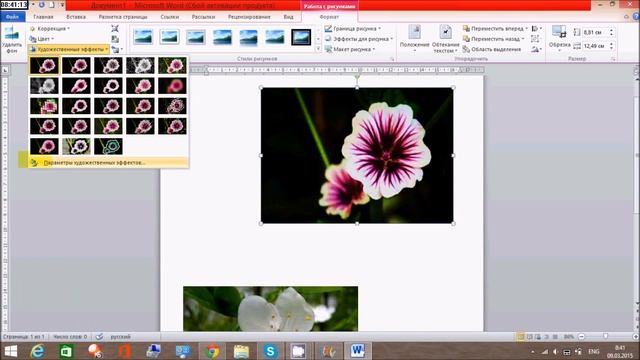Open the Размер group dialog launcher
The width and height of the screenshot is (640, 360).
tap(613, 59)
